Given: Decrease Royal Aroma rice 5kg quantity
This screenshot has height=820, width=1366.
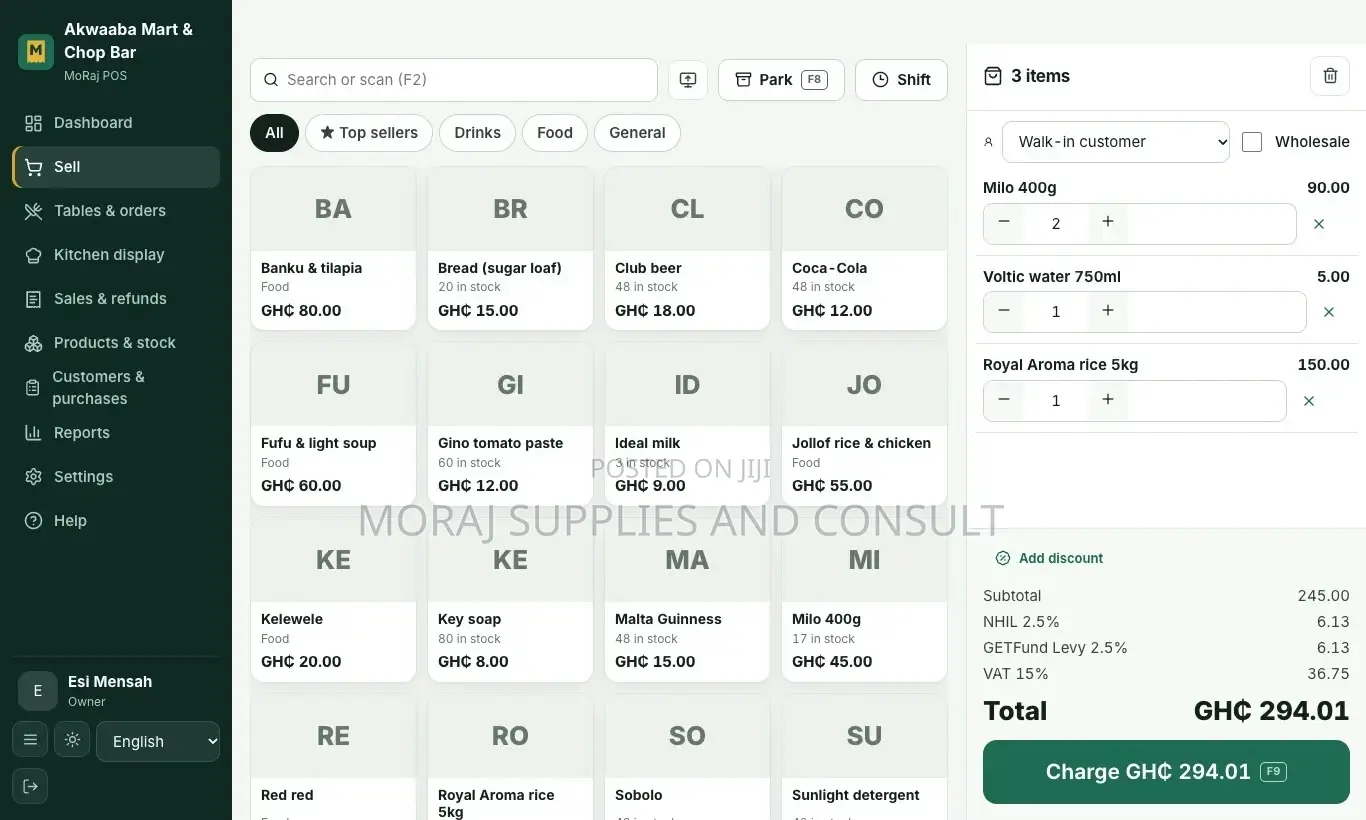Looking at the screenshot, I should (1004, 400).
